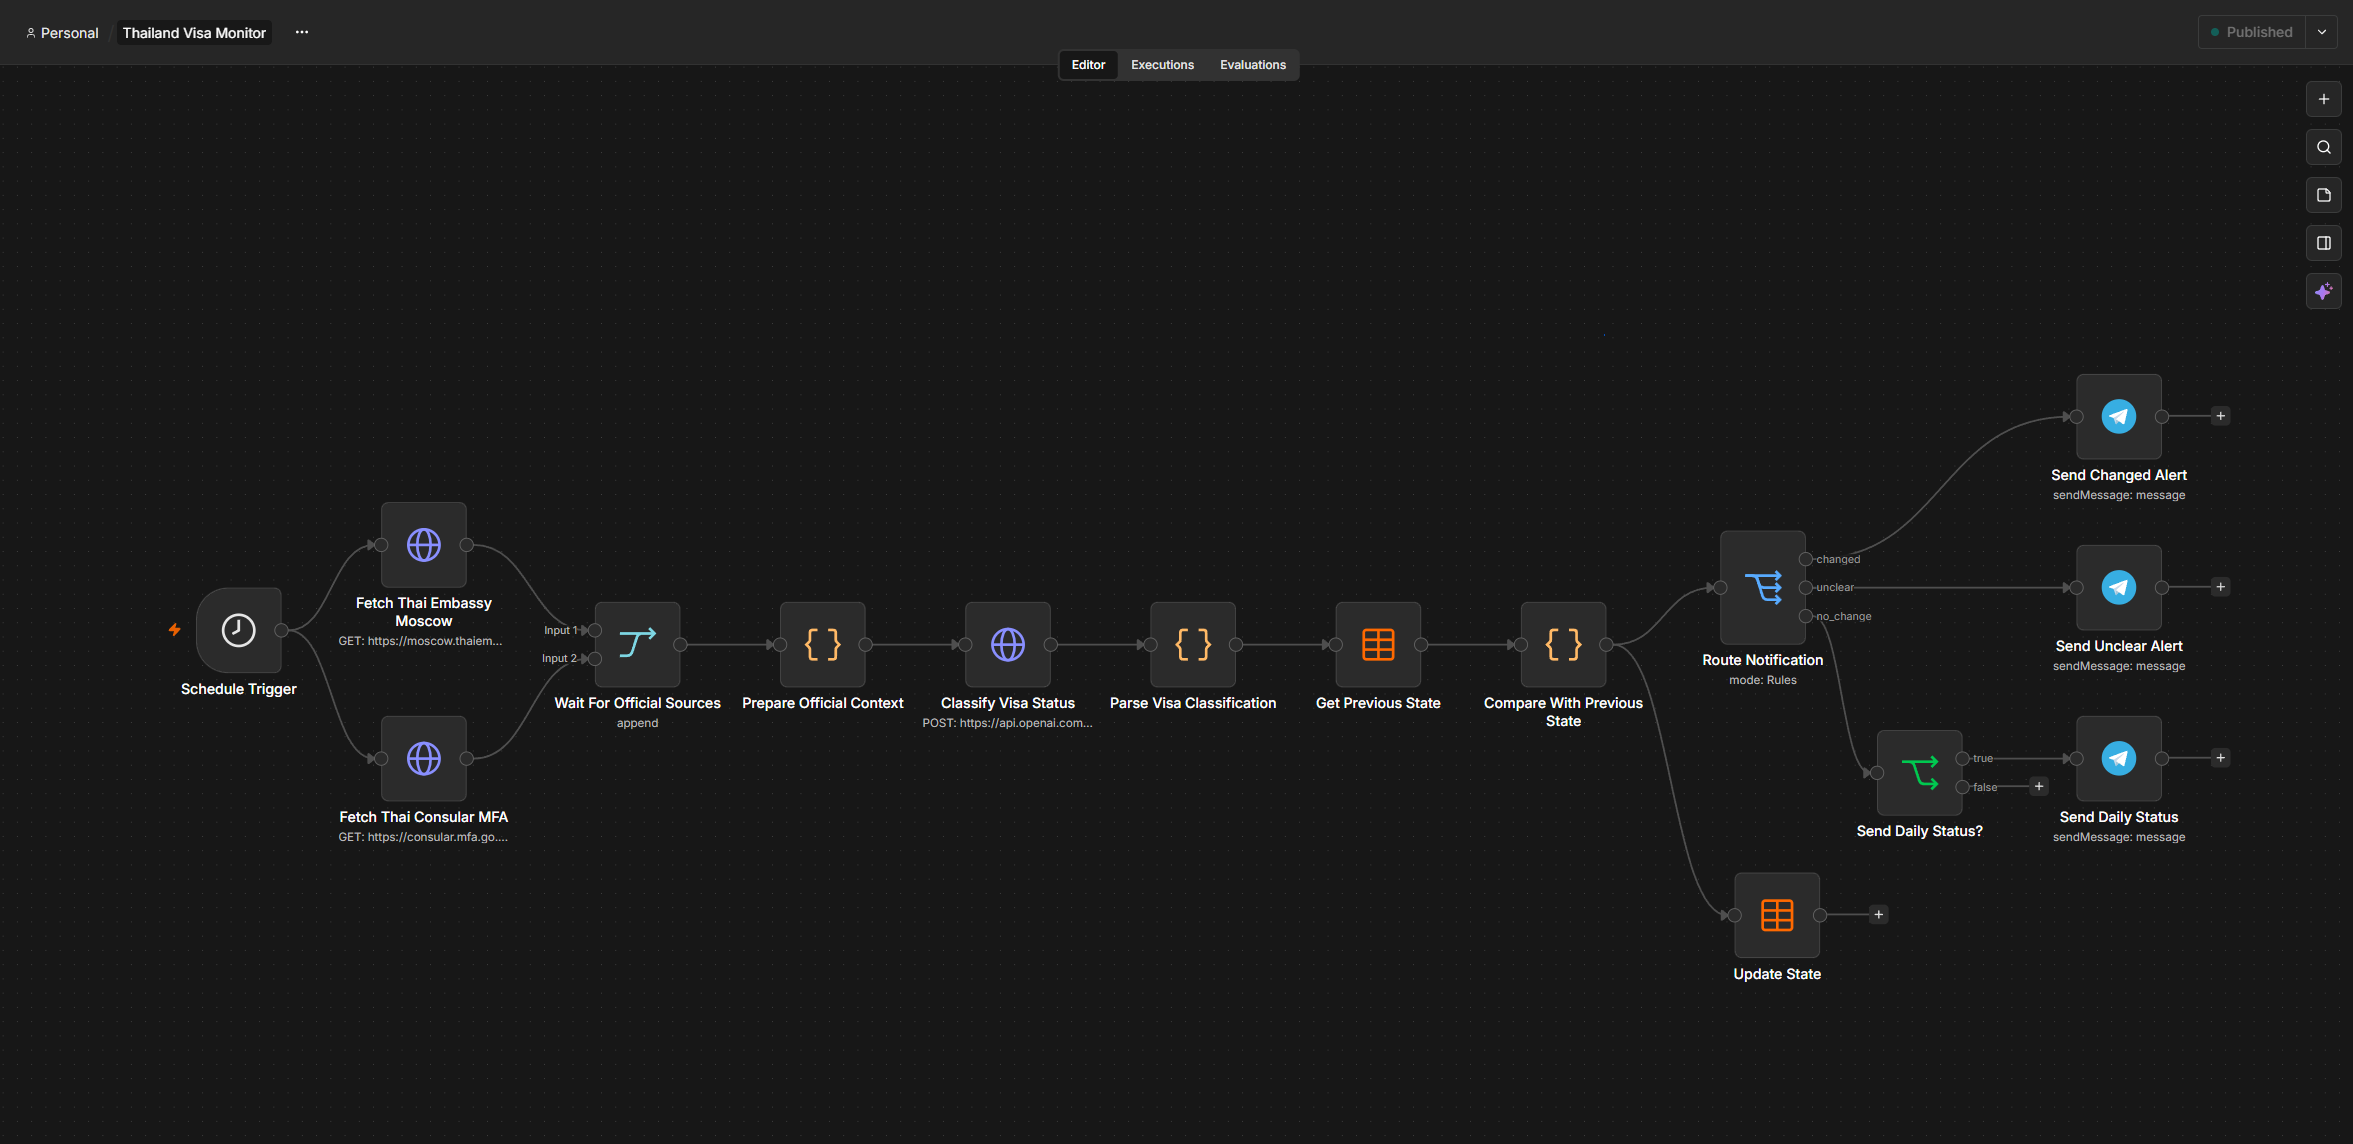This screenshot has height=1144, width=2353.
Task: Open the Personal project link
Action: point(62,33)
